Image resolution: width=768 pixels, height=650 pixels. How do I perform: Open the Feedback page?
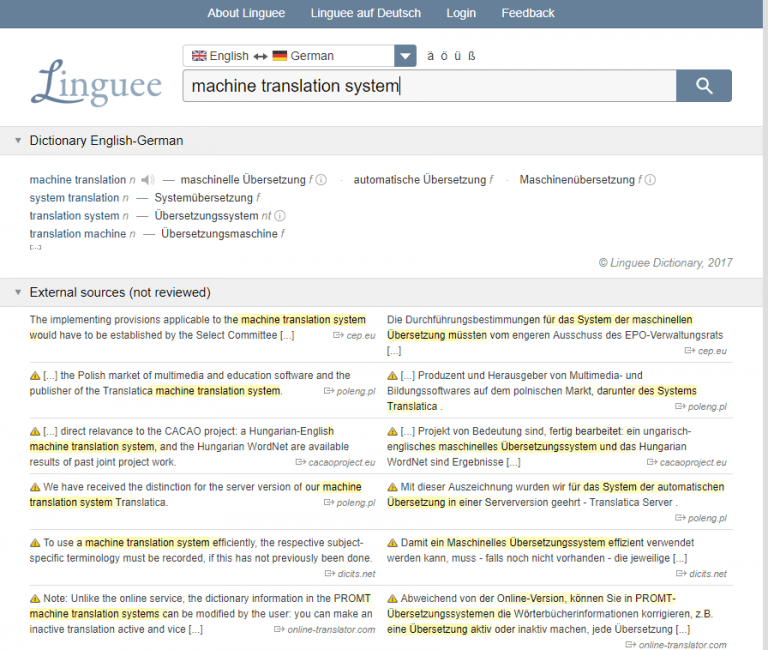(528, 13)
